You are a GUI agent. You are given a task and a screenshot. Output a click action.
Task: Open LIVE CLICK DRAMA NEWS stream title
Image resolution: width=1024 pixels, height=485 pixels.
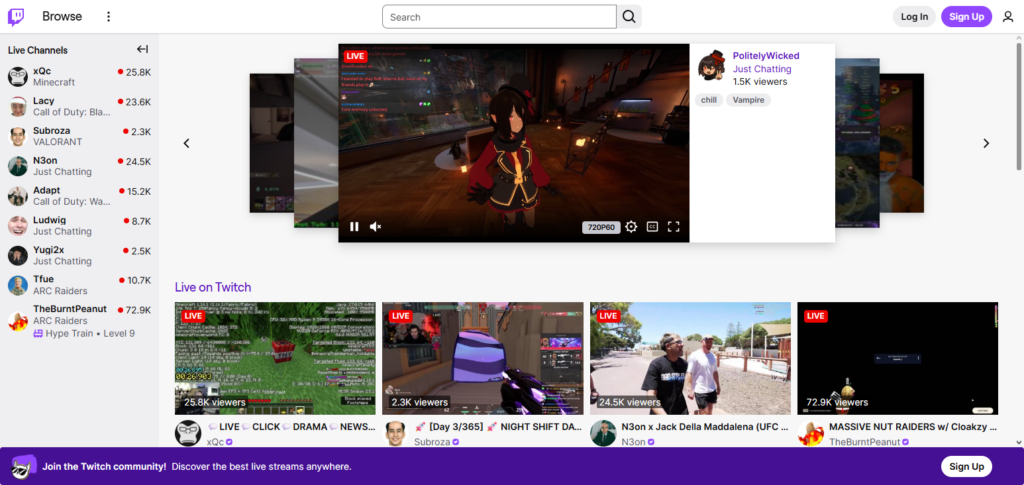[x=291, y=427]
